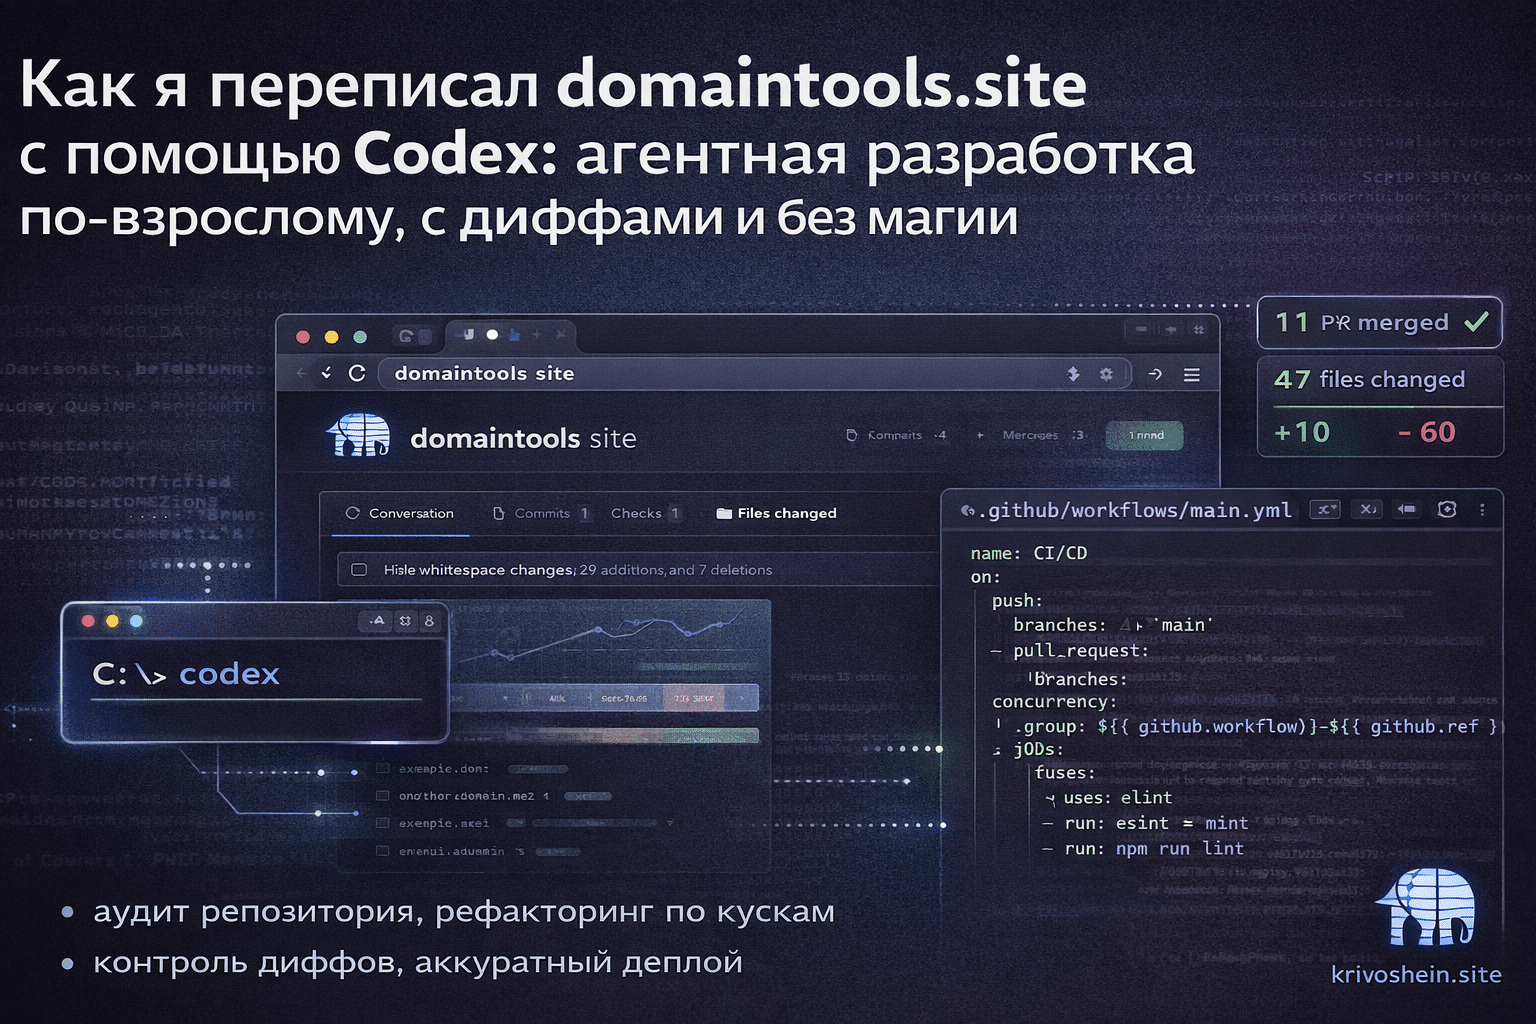Click the forward arrow next to hamburger menu
The image size is (1536, 1024).
click(x=1155, y=374)
